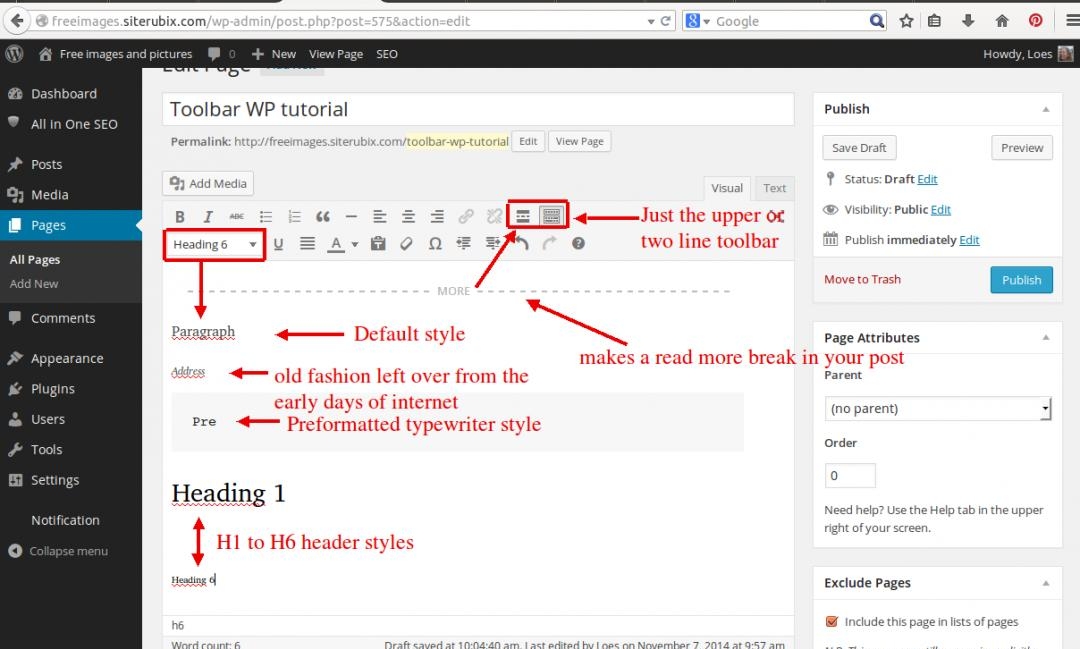Apply italic formatting

(x=208, y=216)
